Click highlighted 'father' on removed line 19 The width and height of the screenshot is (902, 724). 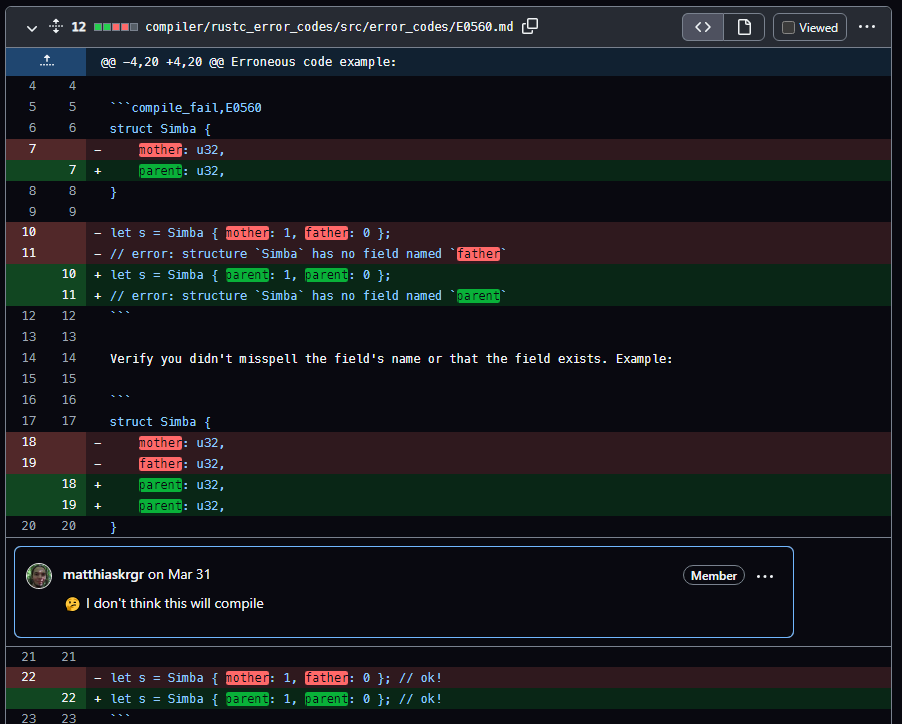tap(160, 464)
